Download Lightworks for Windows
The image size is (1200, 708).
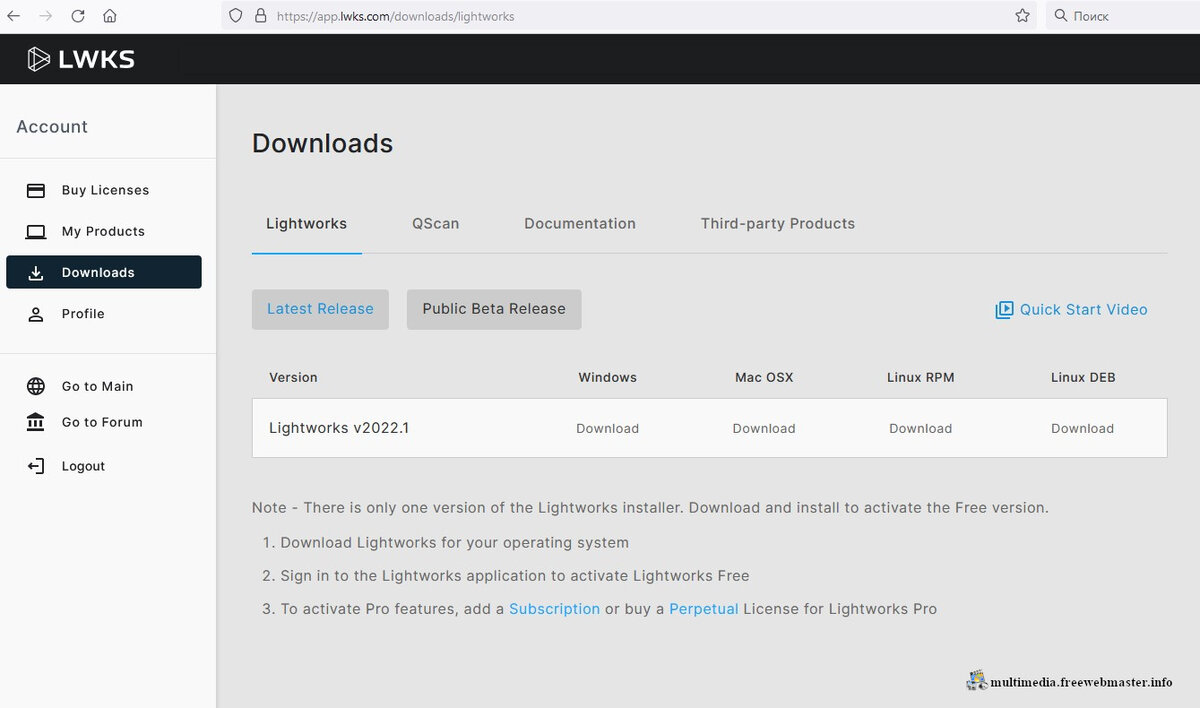(x=607, y=428)
